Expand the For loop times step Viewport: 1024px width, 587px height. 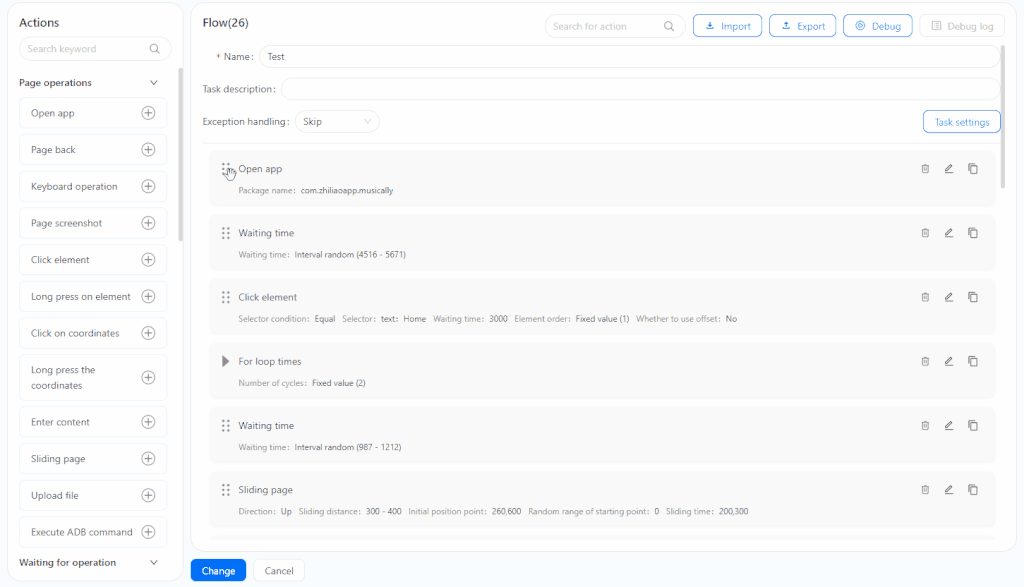tap(225, 361)
